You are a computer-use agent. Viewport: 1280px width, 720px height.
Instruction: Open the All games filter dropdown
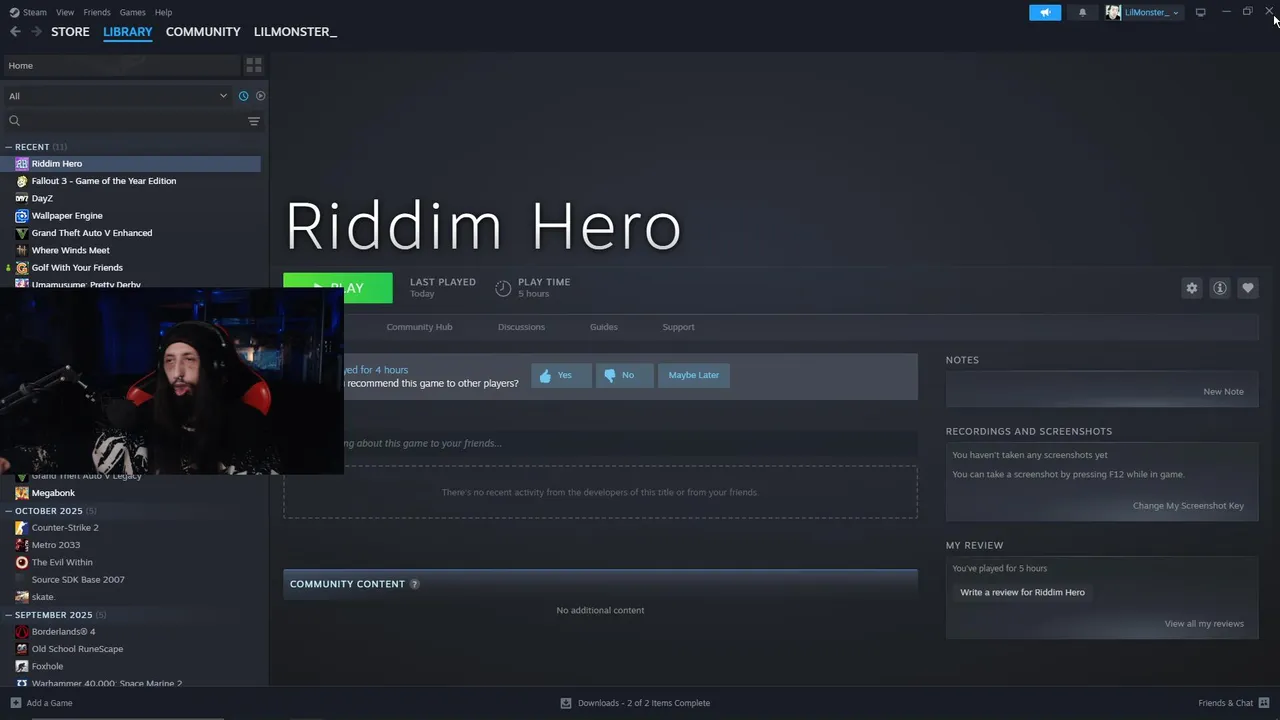click(118, 96)
